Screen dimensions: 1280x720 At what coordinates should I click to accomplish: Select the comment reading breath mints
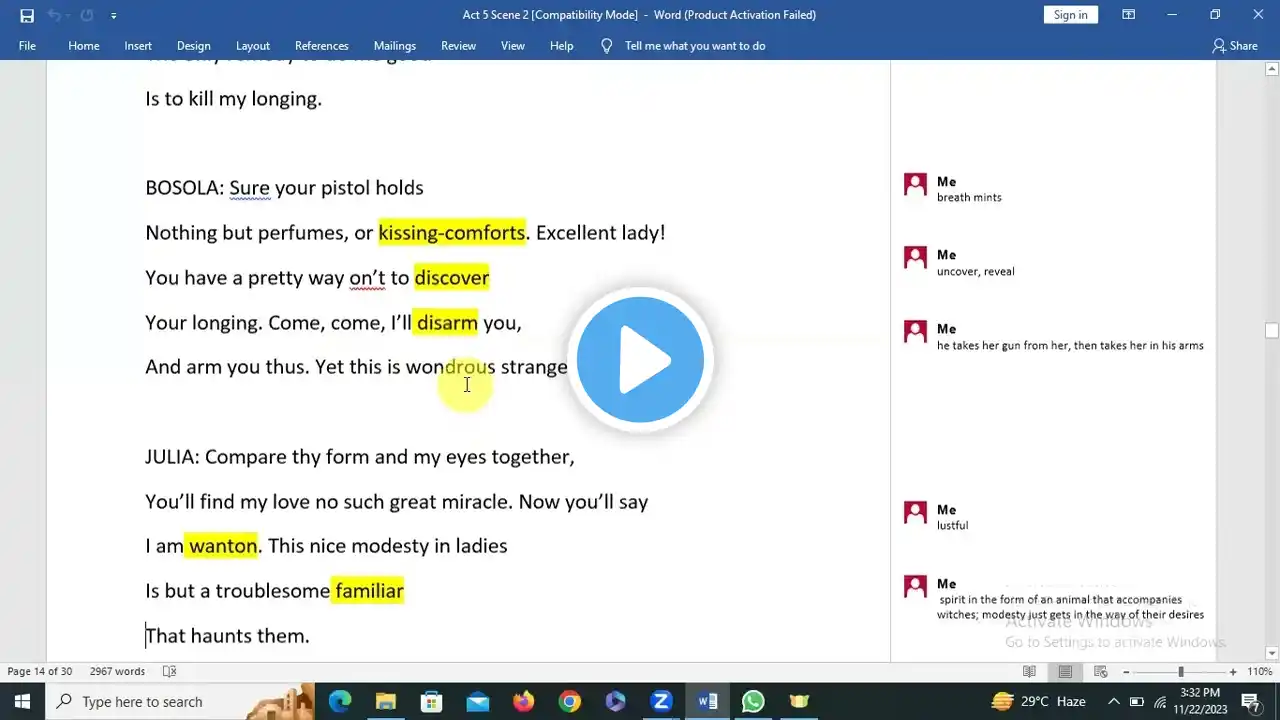969,198
